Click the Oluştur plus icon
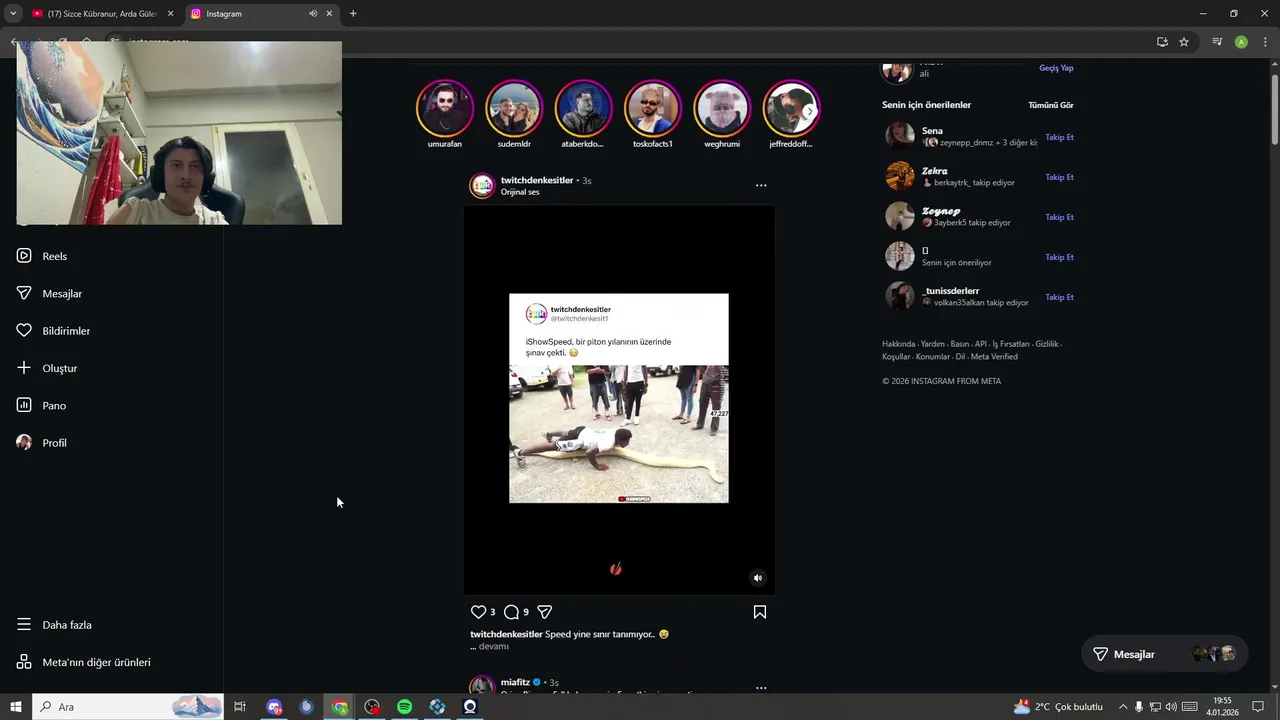Screen dimensions: 1280x720 click(x=24, y=368)
